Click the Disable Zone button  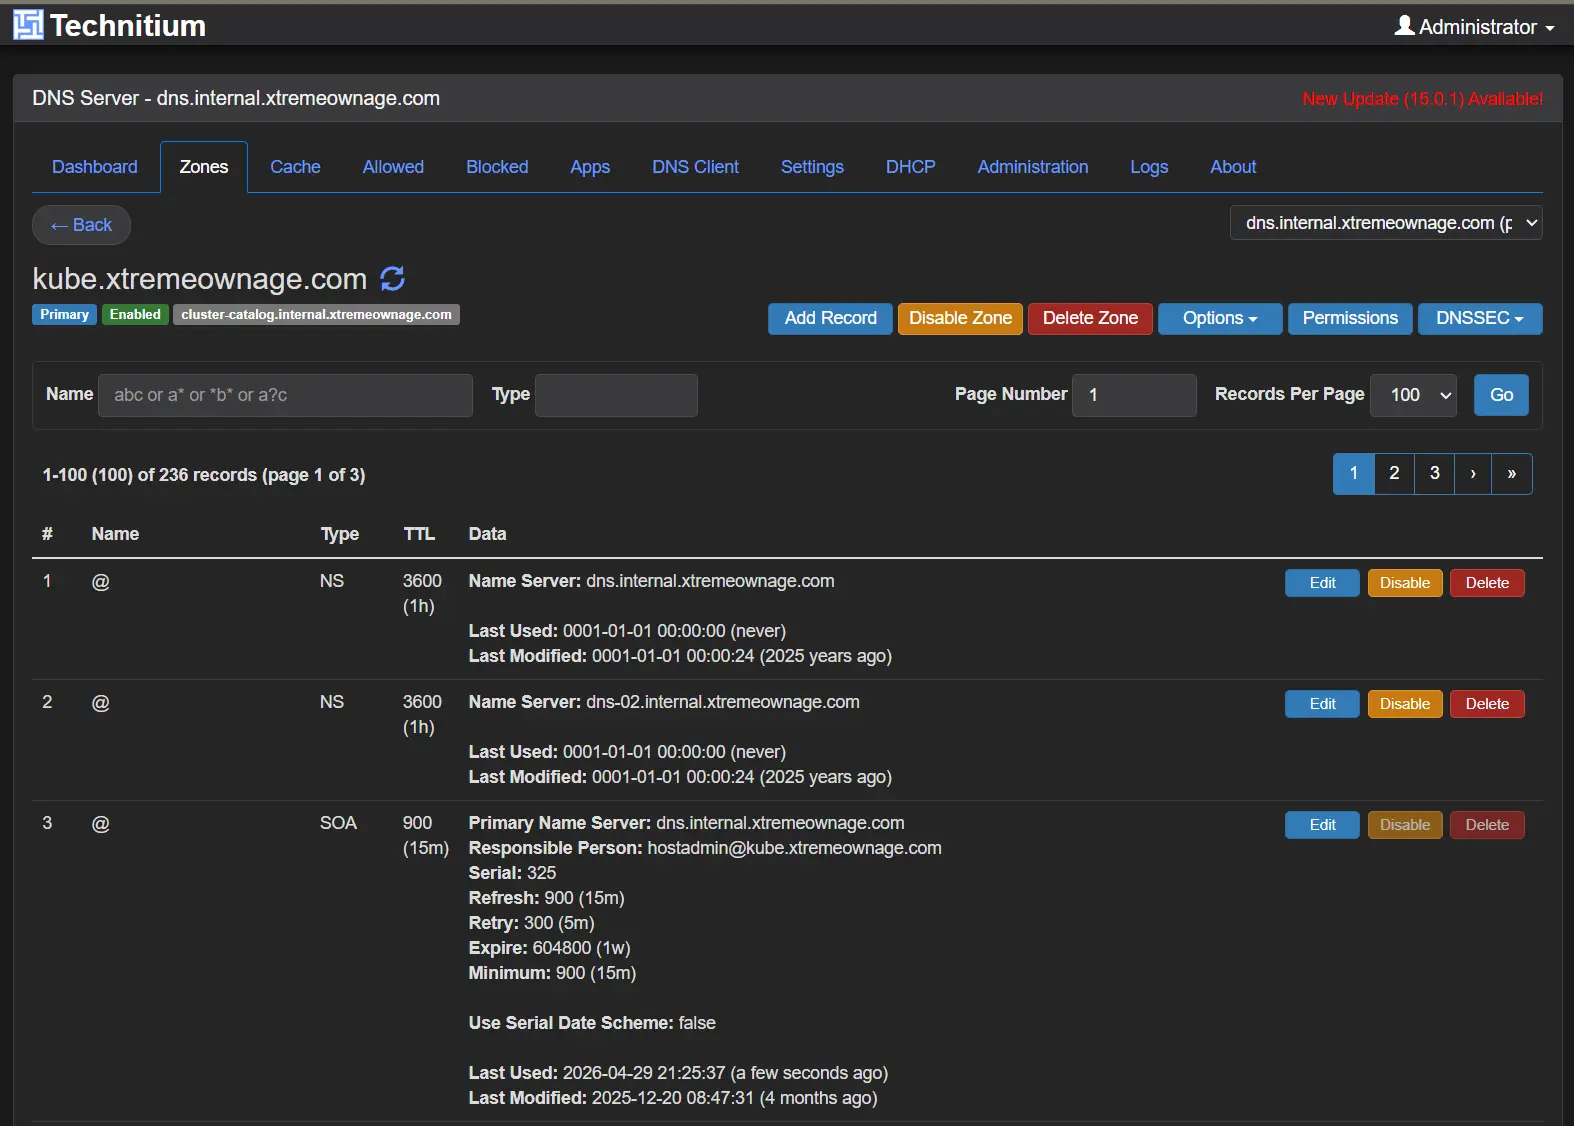(x=959, y=318)
